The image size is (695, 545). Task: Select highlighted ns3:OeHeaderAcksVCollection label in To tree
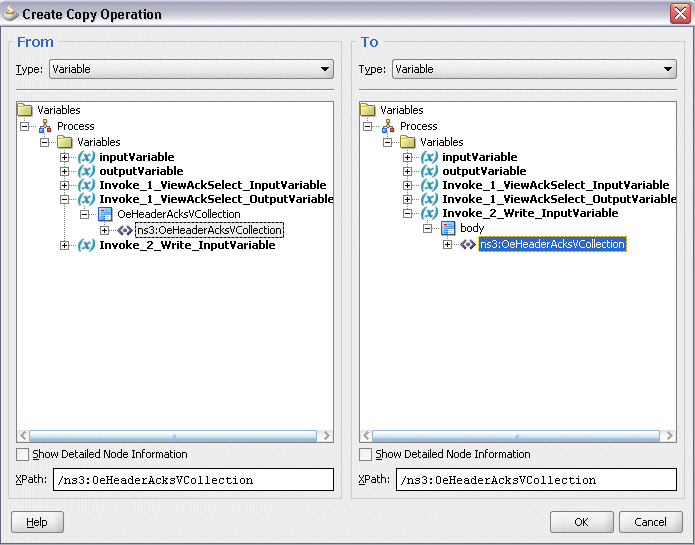coord(552,244)
